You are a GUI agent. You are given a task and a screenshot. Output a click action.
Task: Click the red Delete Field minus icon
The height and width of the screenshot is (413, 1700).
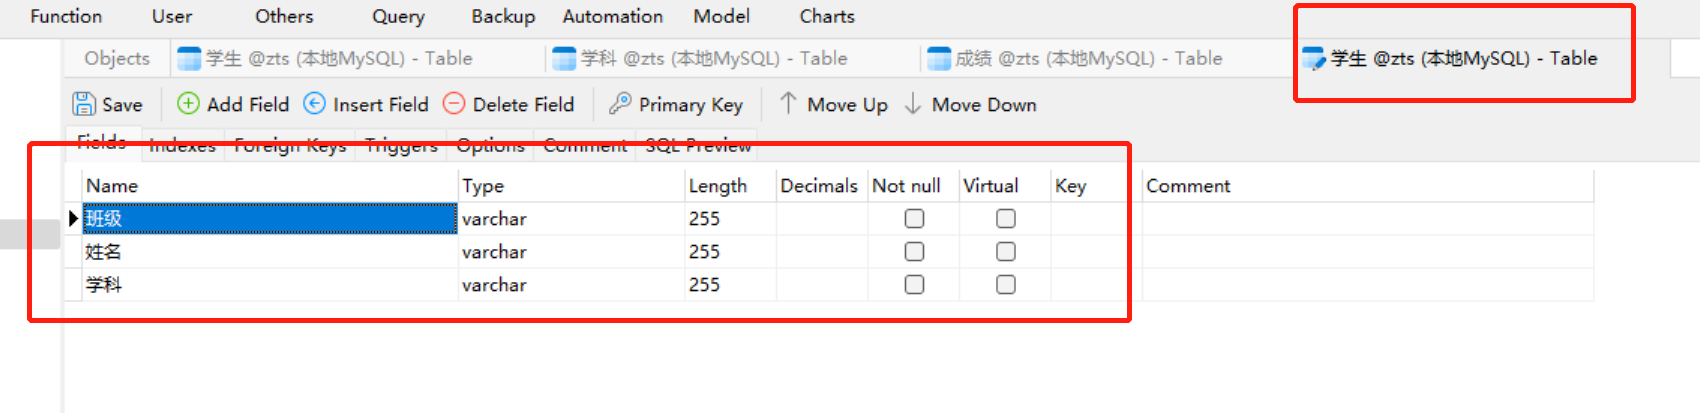coord(454,103)
